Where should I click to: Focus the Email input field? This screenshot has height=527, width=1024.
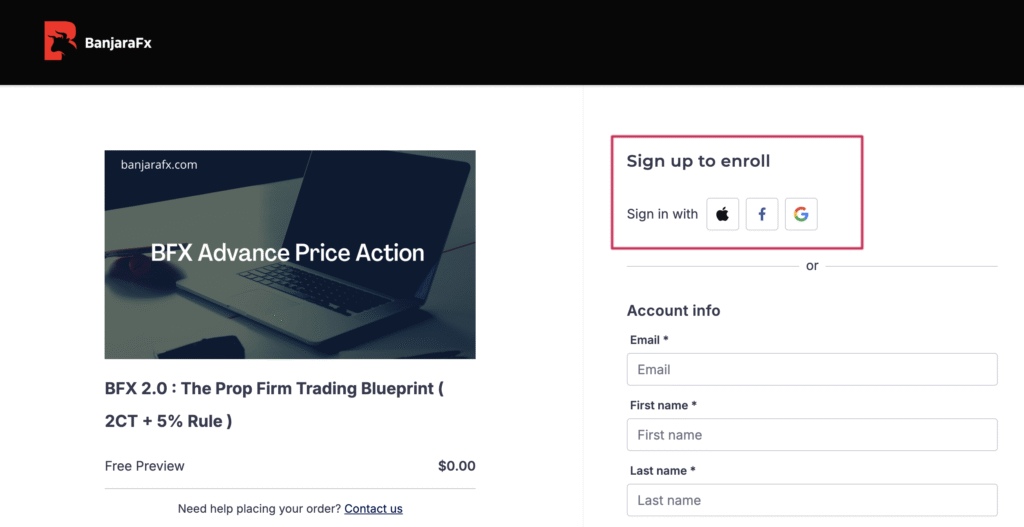click(x=811, y=369)
